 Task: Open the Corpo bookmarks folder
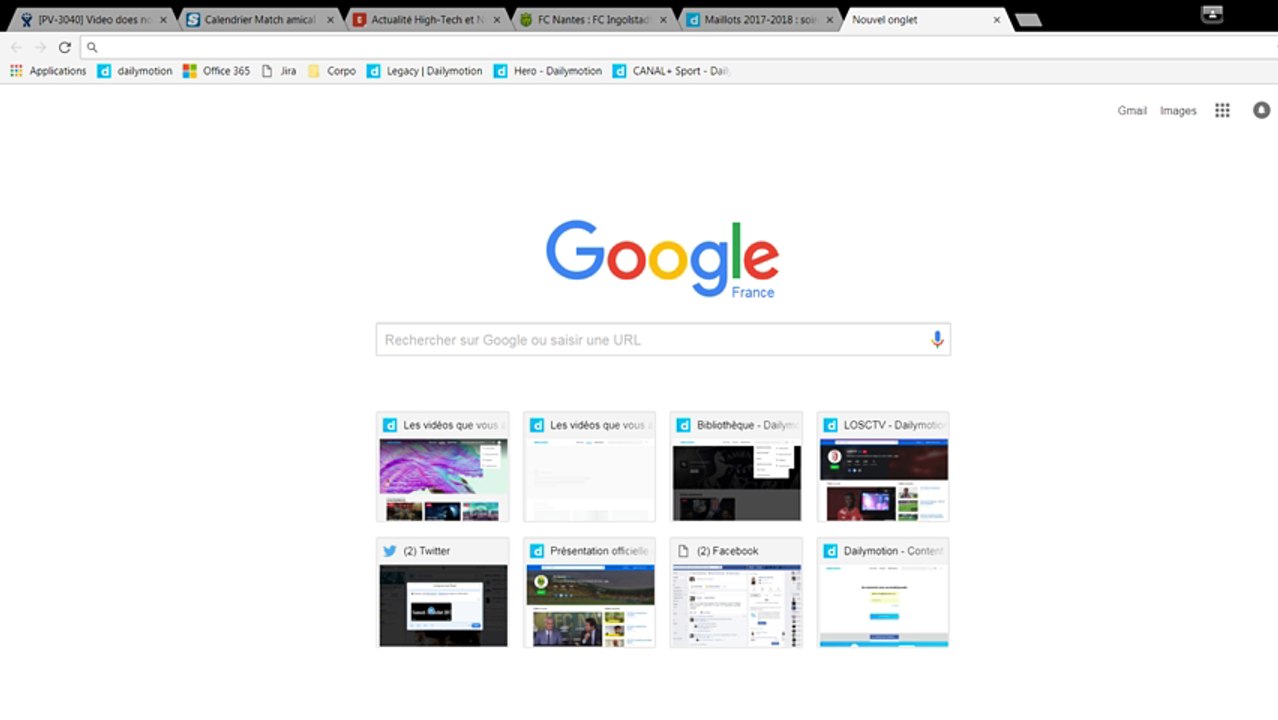pyautogui.click(x=332, y=71)
